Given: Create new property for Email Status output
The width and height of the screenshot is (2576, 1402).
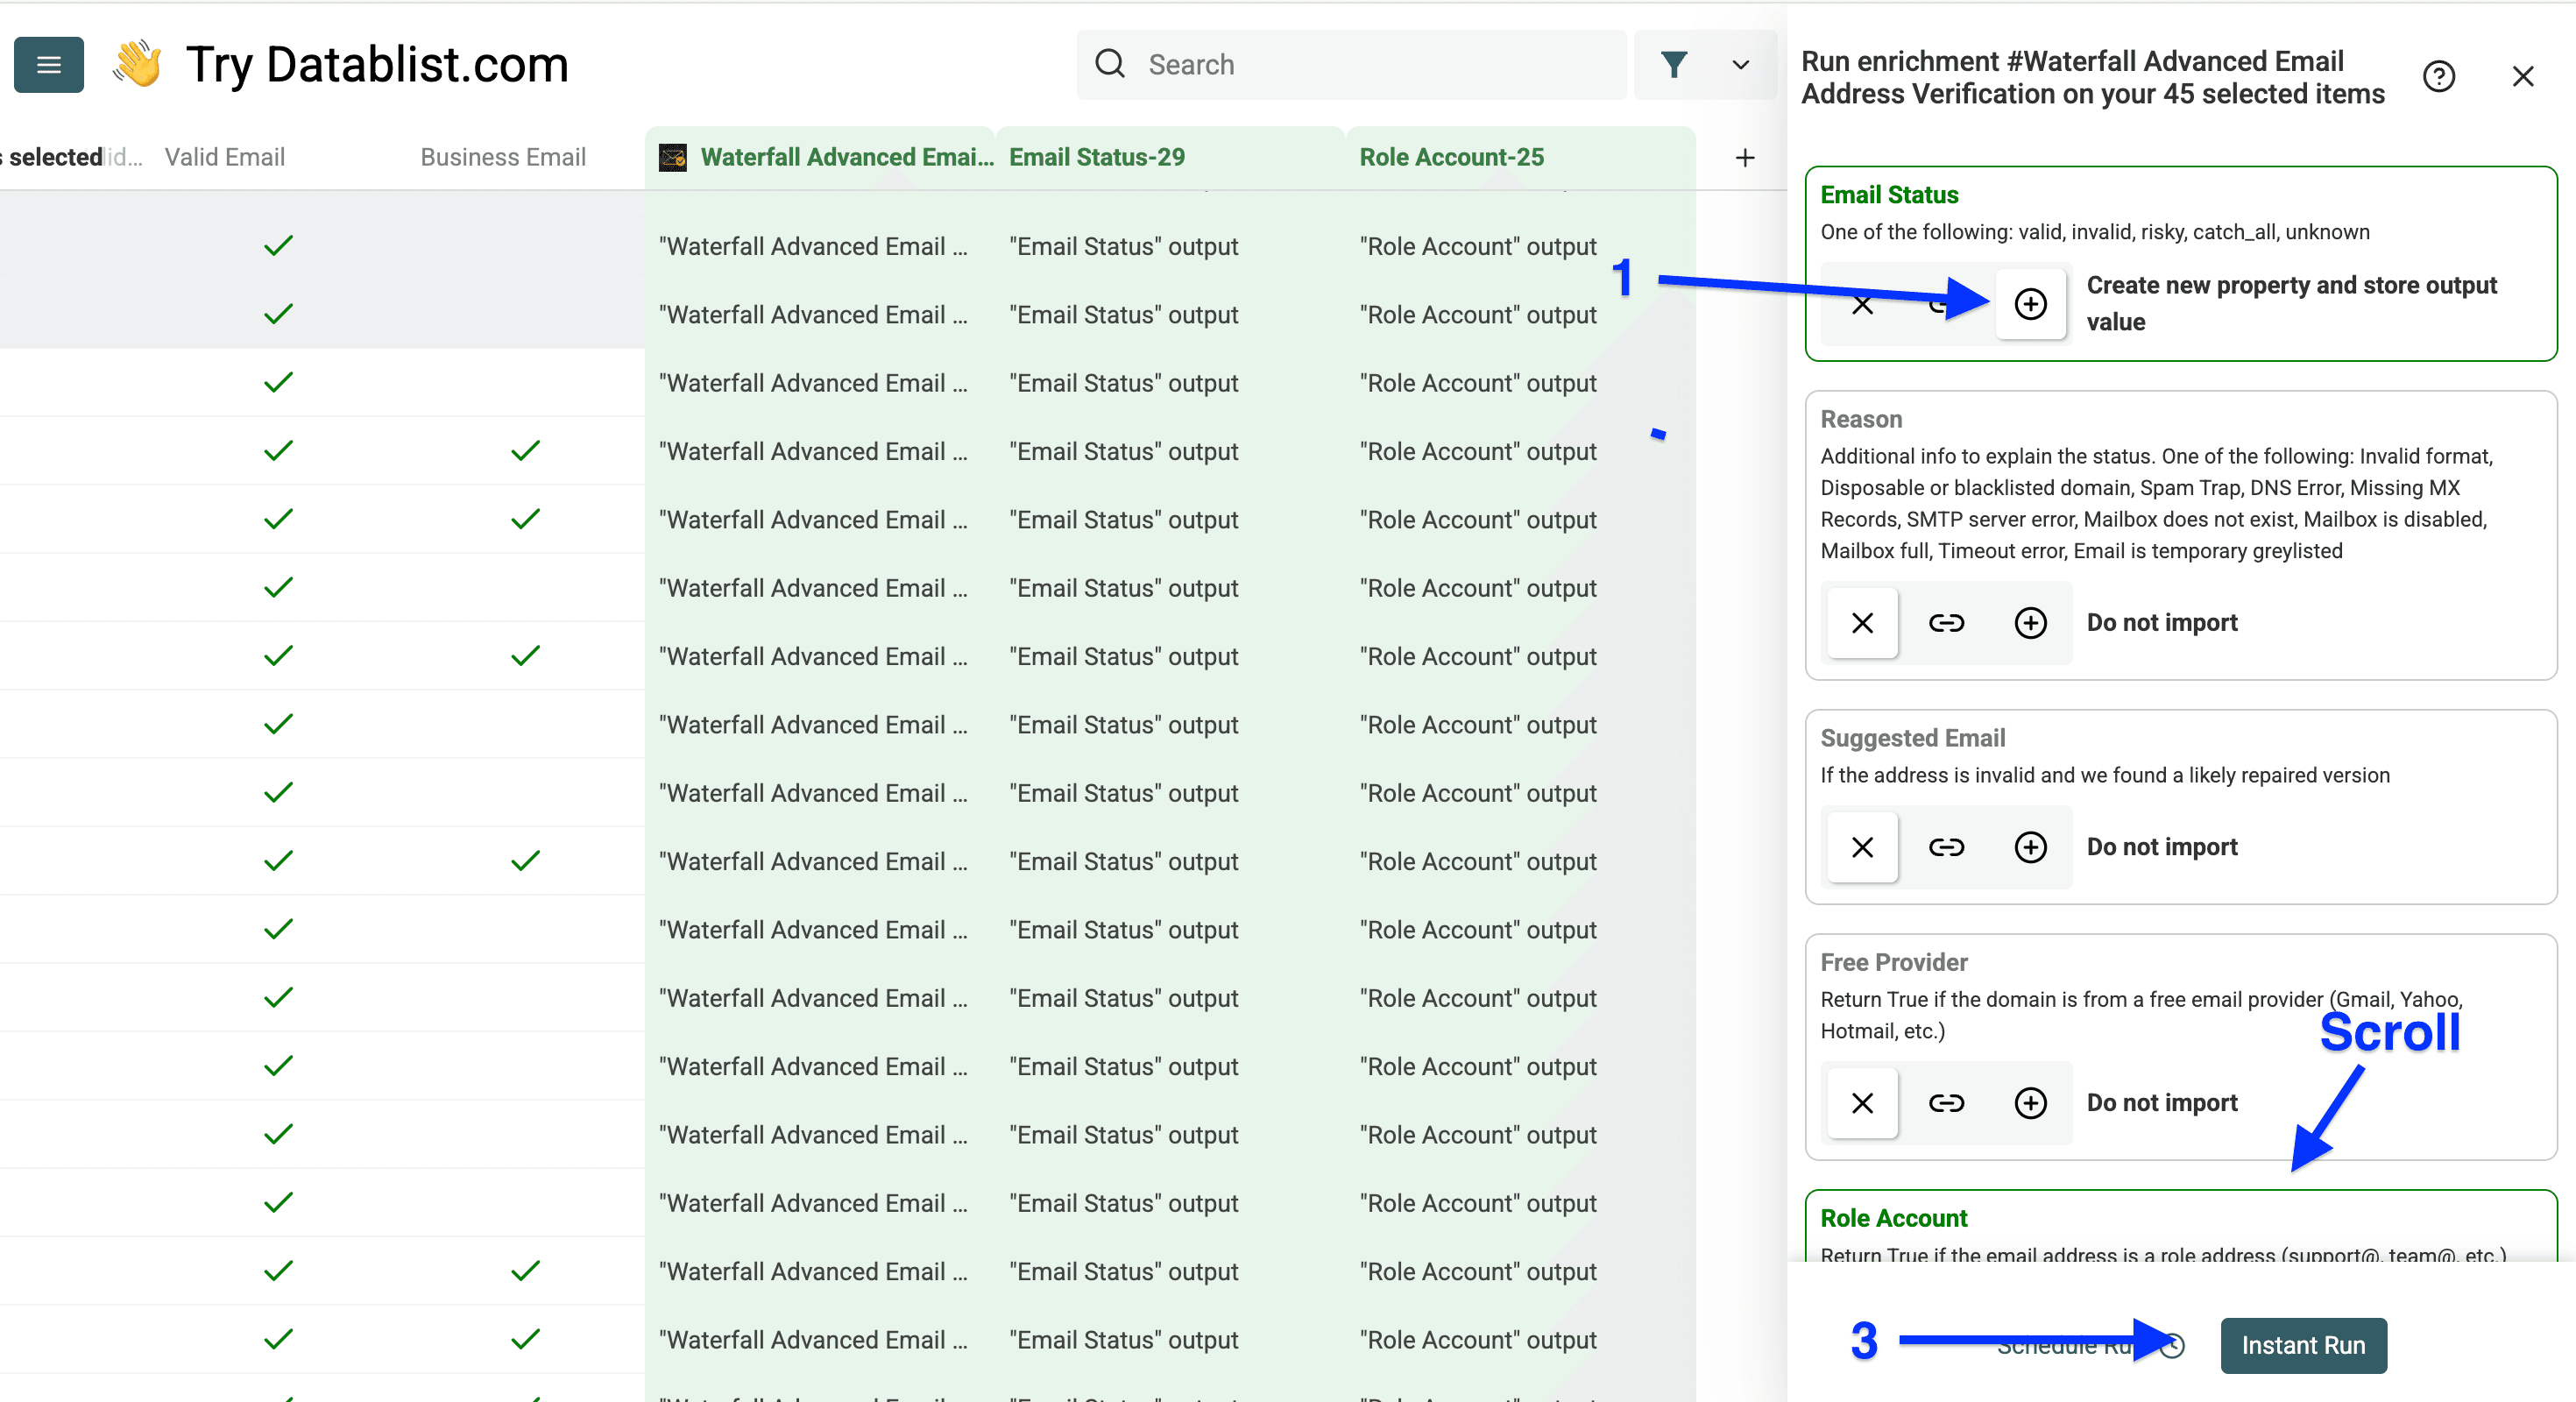Looking at the screenshot, I should tap(2031, 304).
